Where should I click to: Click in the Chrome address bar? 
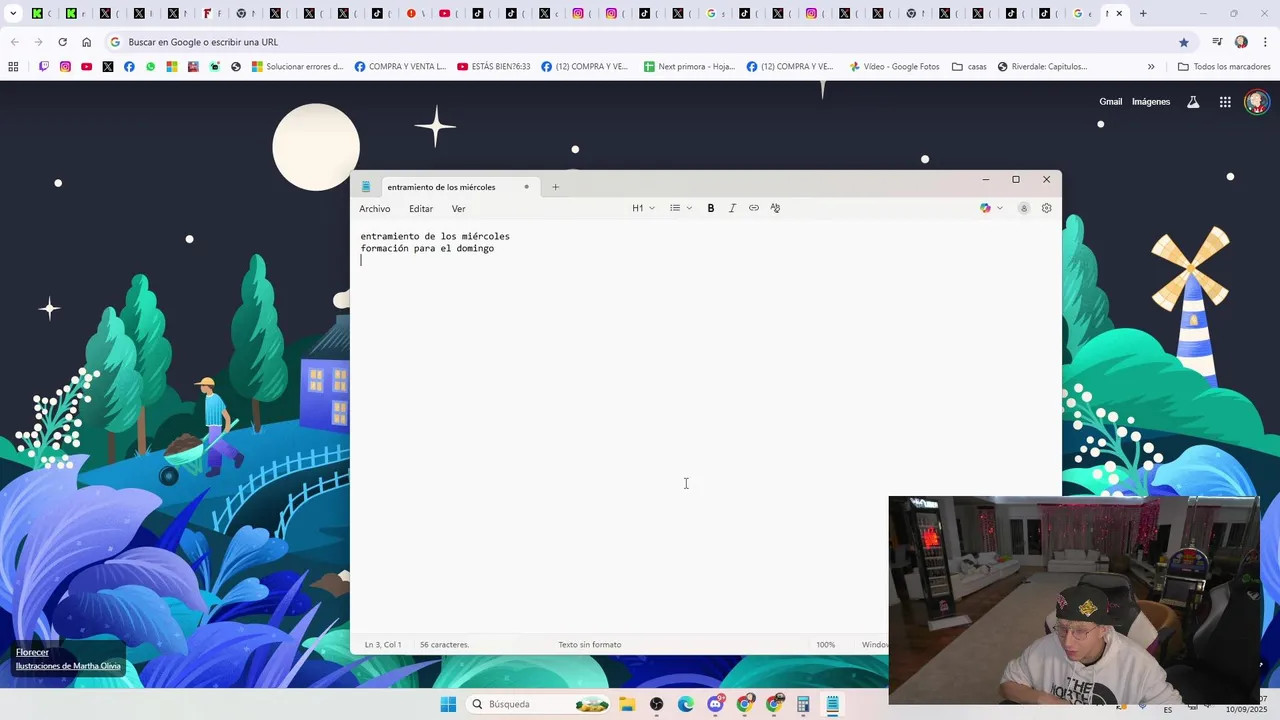(640, 42)
